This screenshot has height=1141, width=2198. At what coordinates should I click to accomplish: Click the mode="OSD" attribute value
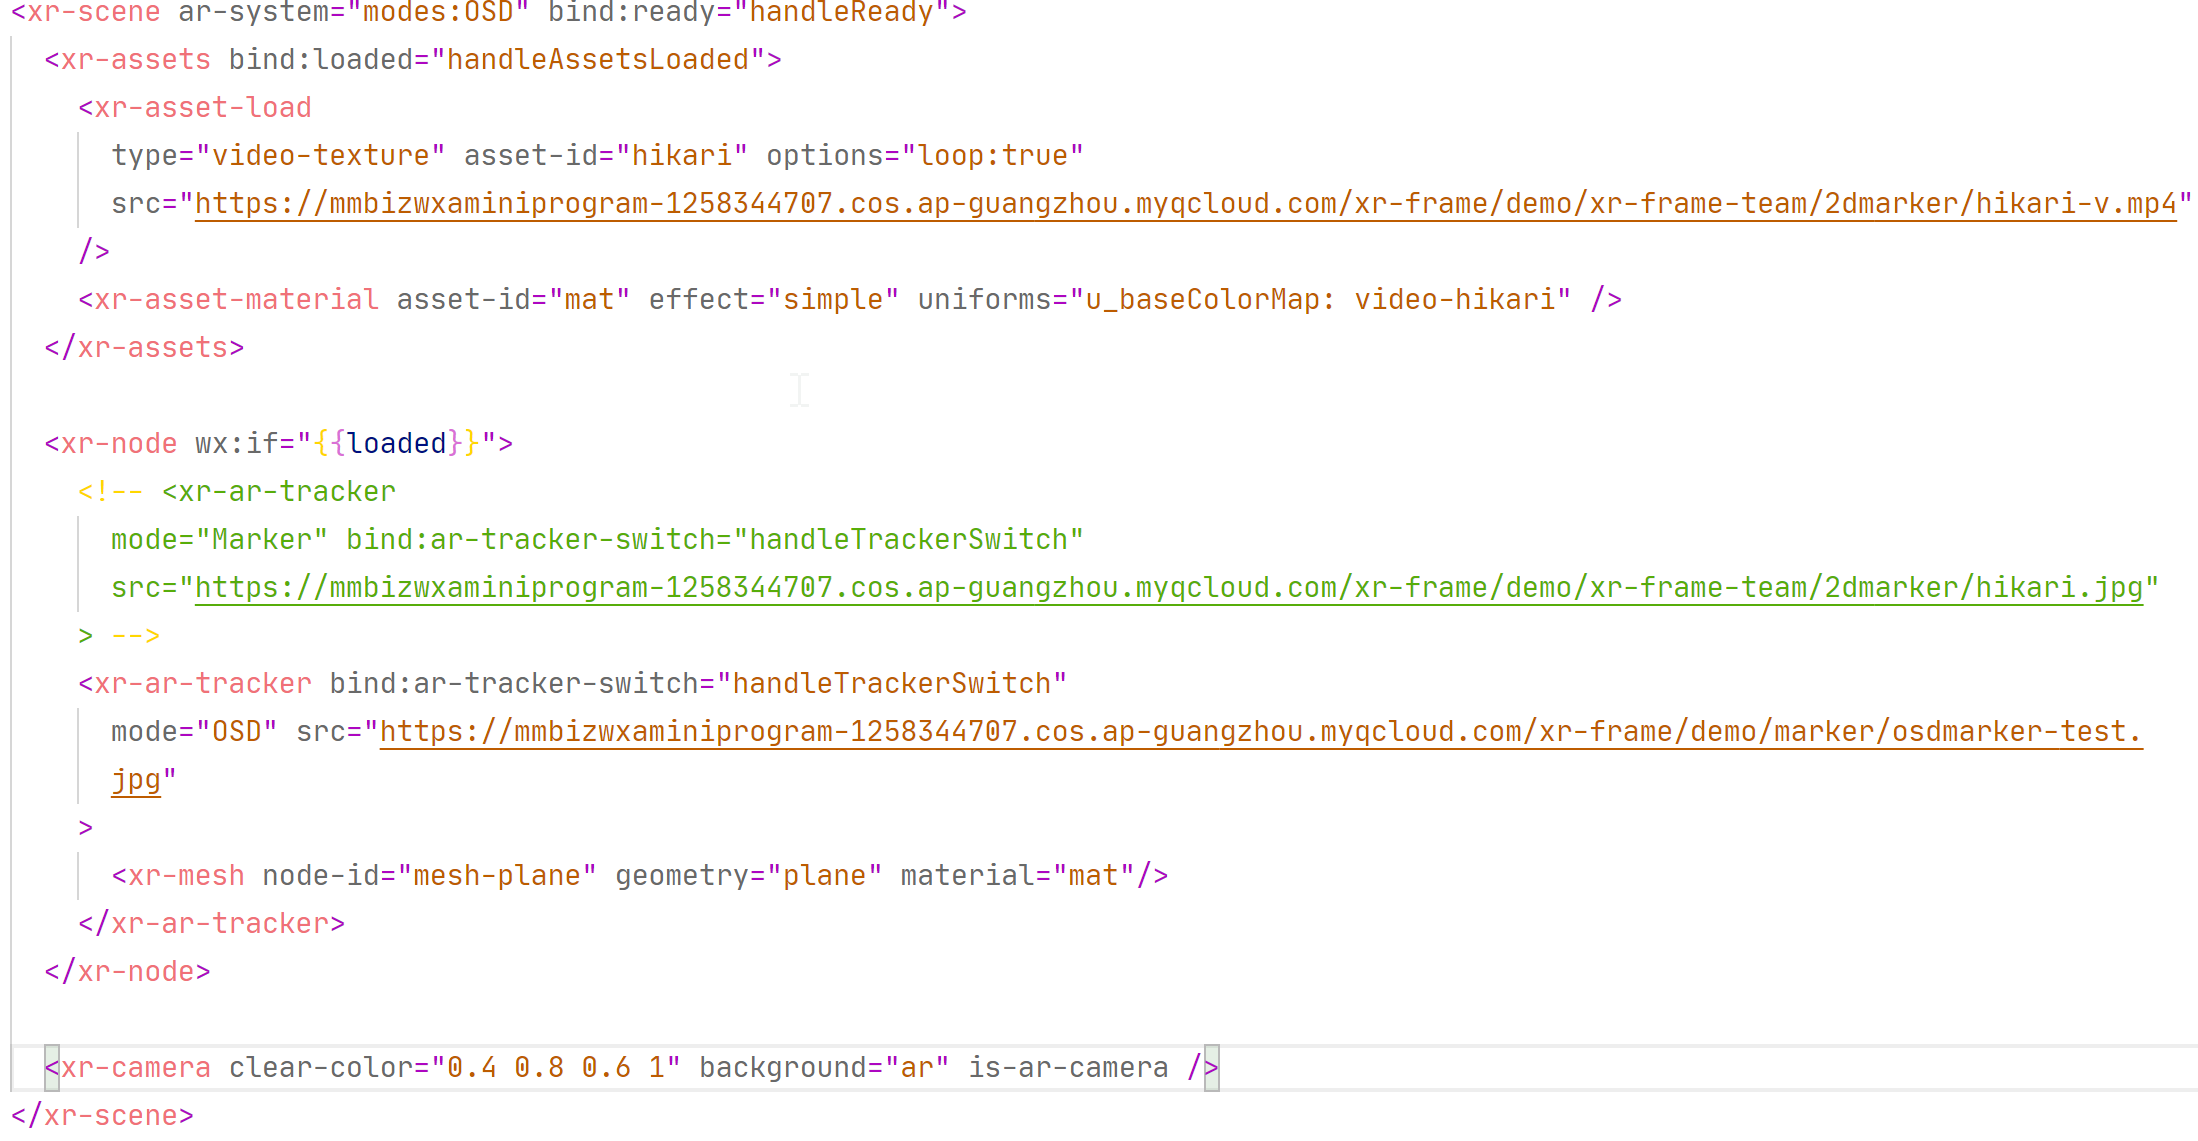236,732
